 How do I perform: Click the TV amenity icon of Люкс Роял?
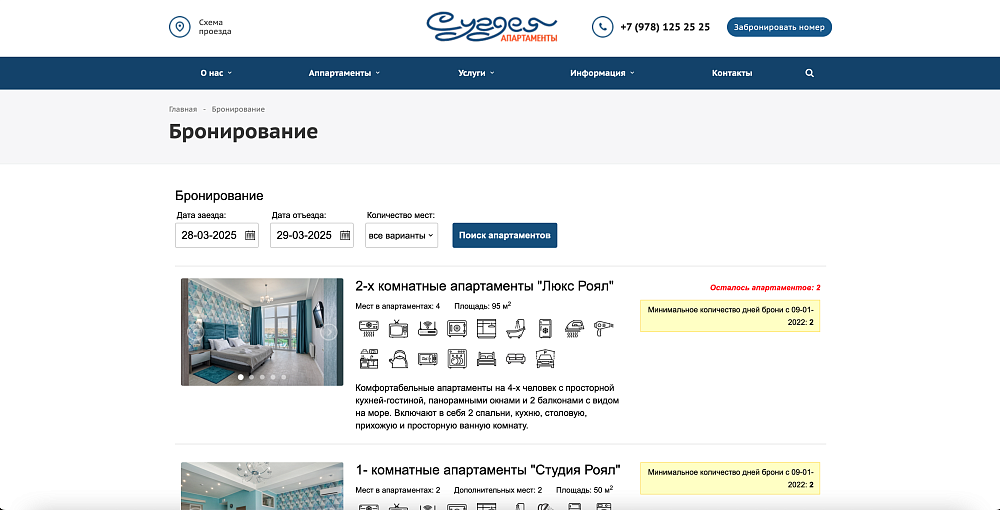click(398, 328)
